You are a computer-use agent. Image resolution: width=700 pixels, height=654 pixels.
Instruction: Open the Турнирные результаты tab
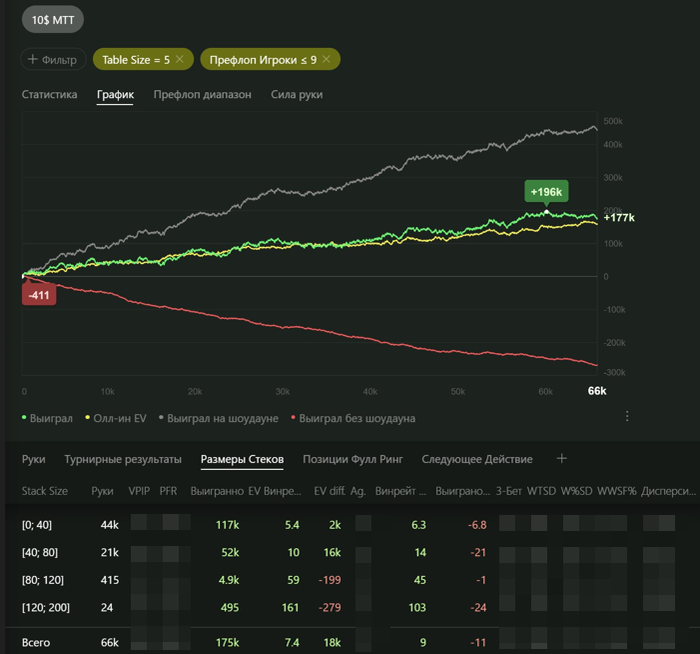(x=123, y=459)
